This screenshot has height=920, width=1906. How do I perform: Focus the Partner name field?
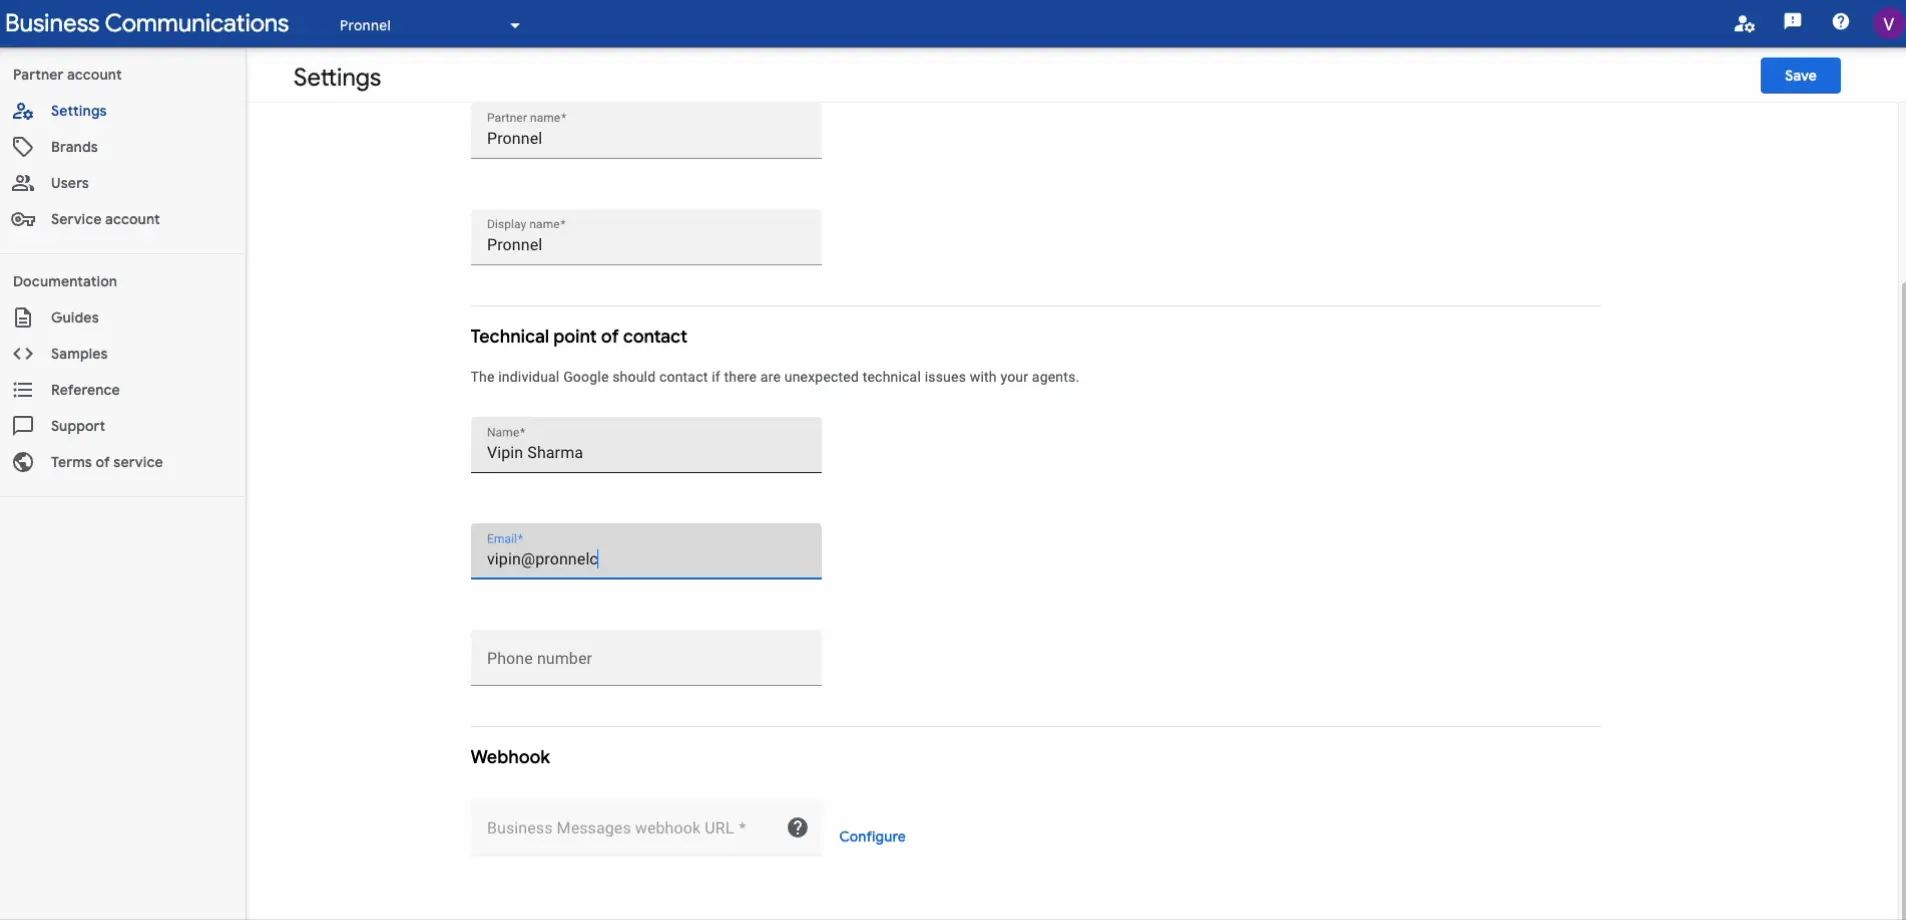646,130
